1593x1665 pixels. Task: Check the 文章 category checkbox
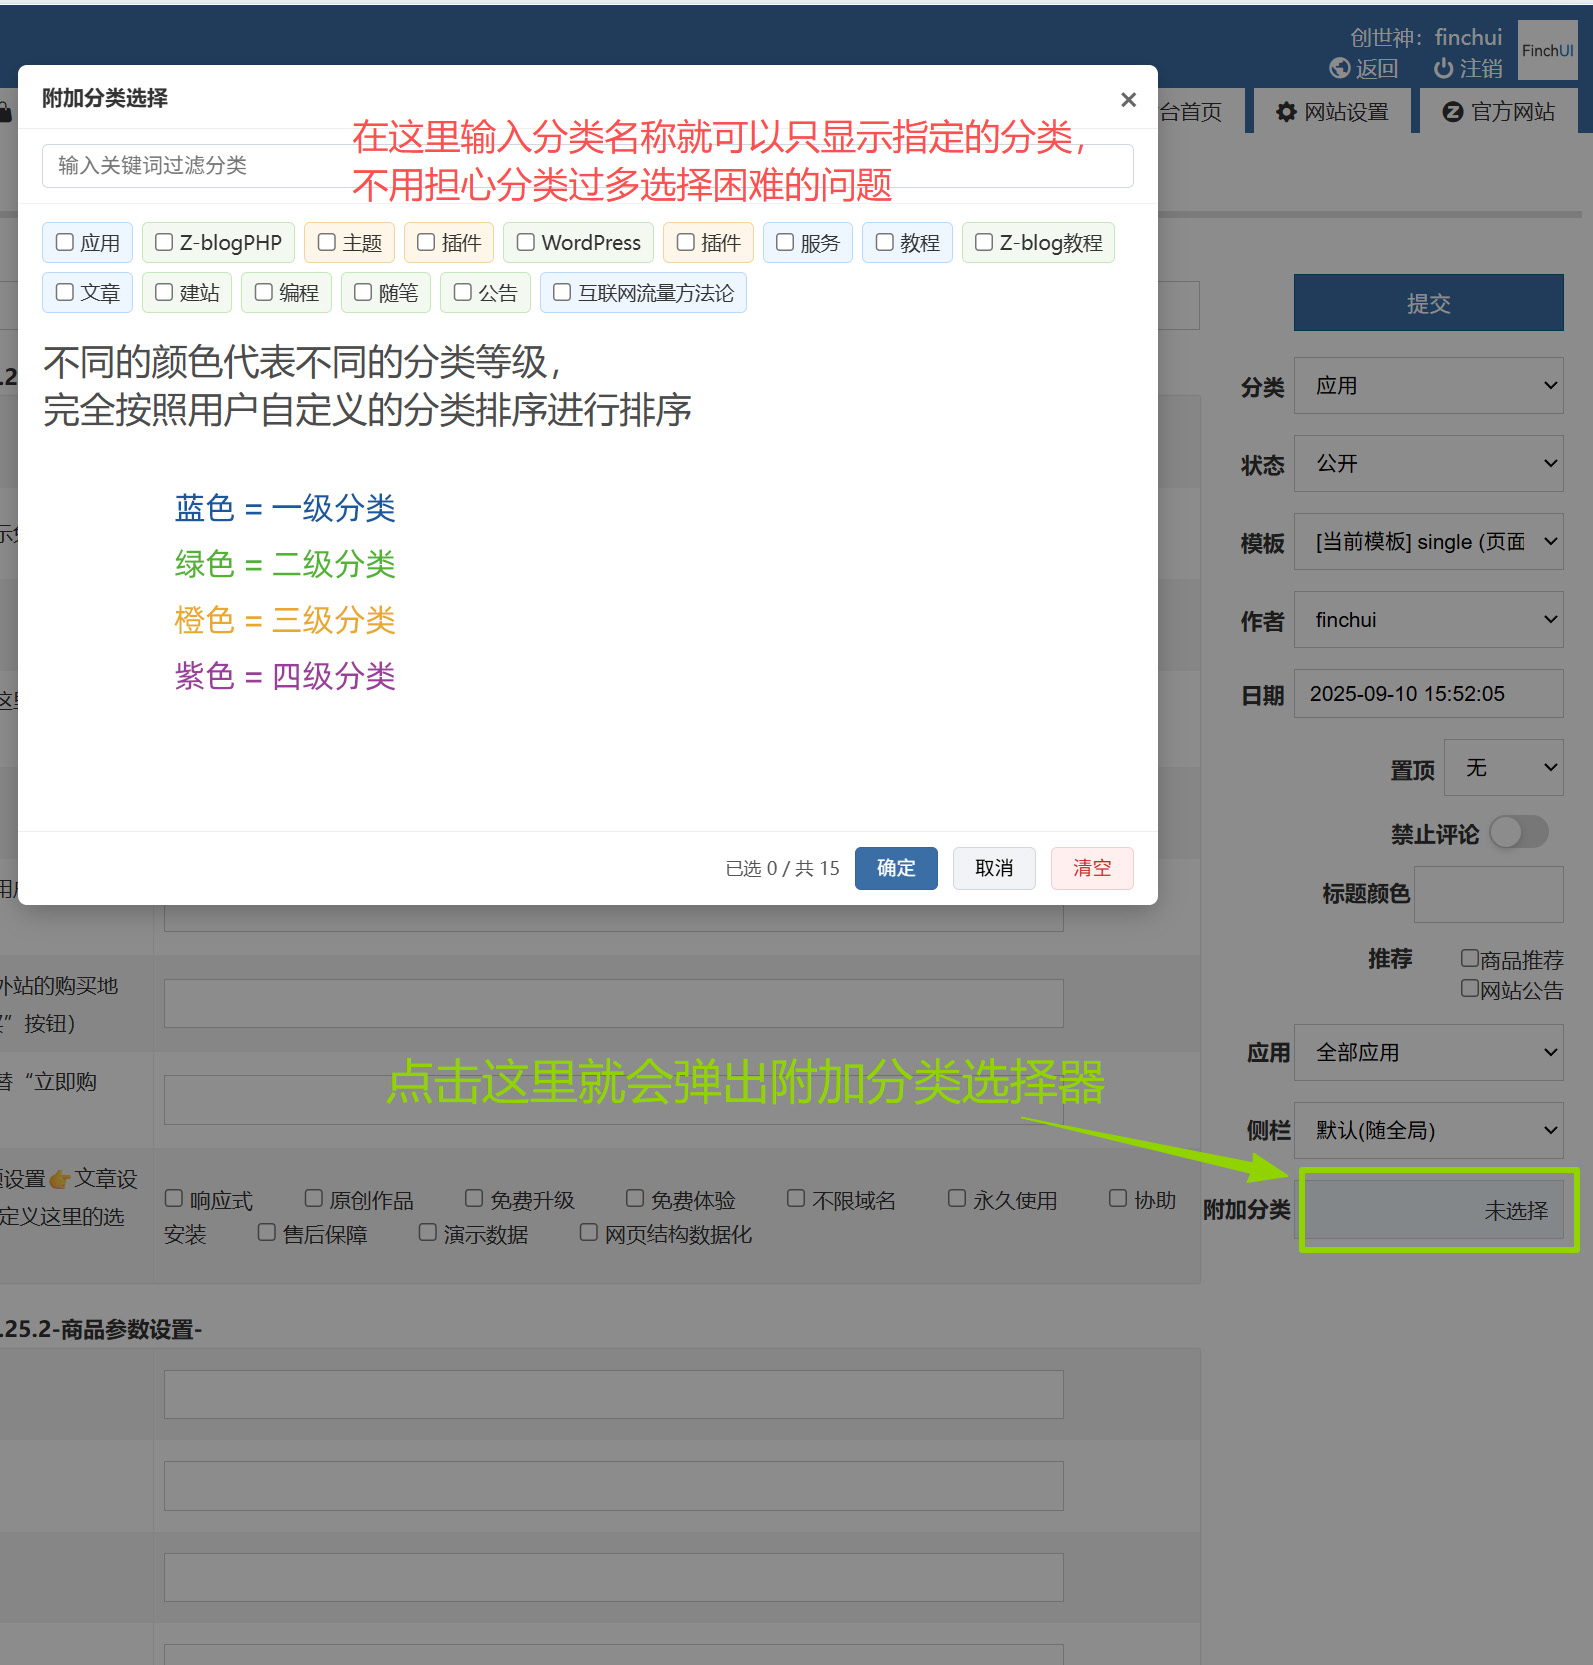point(65,292)
